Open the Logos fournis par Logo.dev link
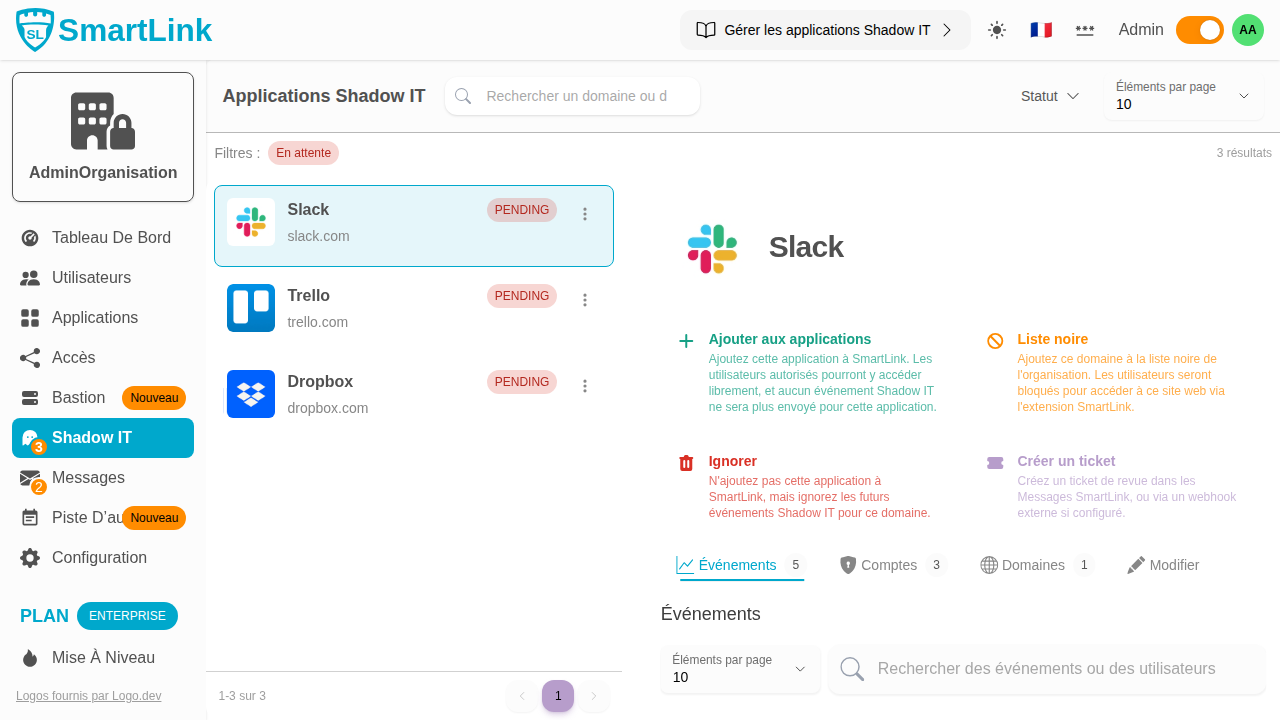Image resolution: width=1280 pixels, height=720 pixels. click(88, 696)
